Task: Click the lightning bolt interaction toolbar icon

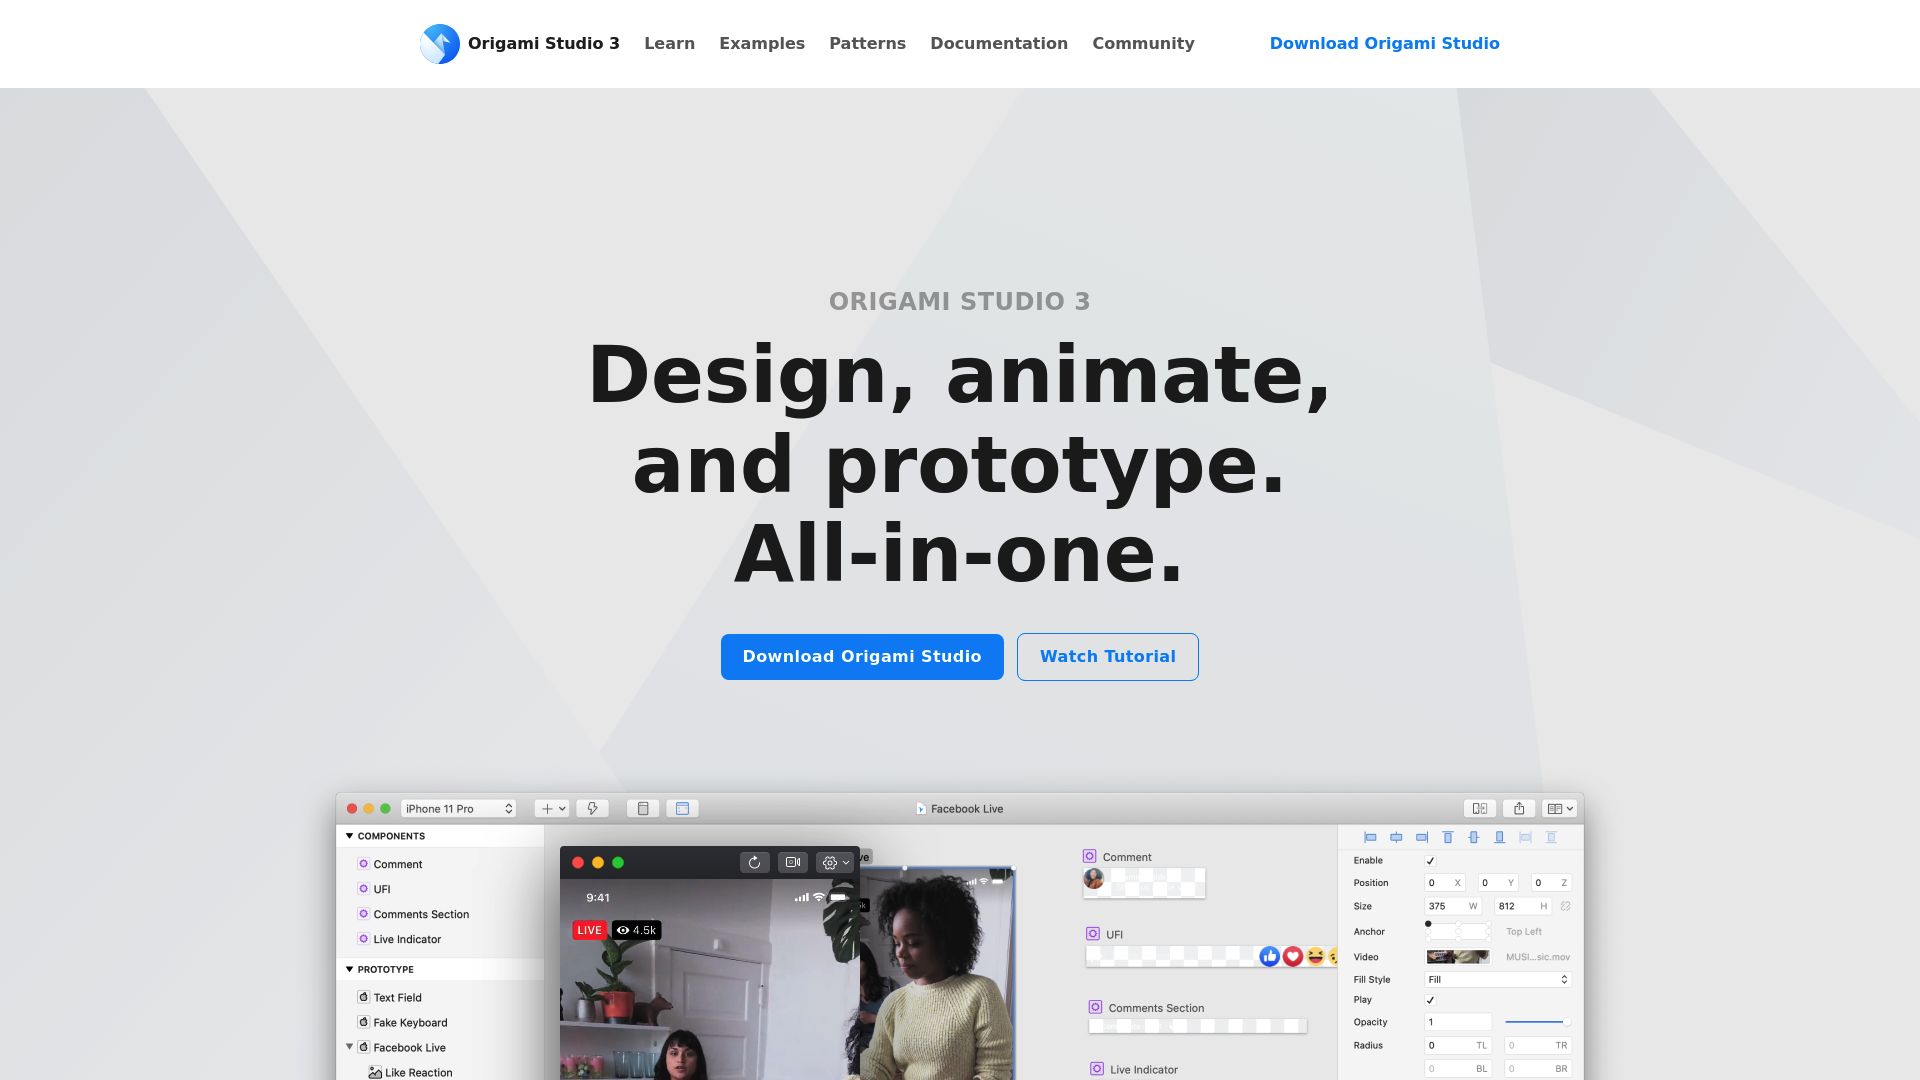Action: point(592,809)
